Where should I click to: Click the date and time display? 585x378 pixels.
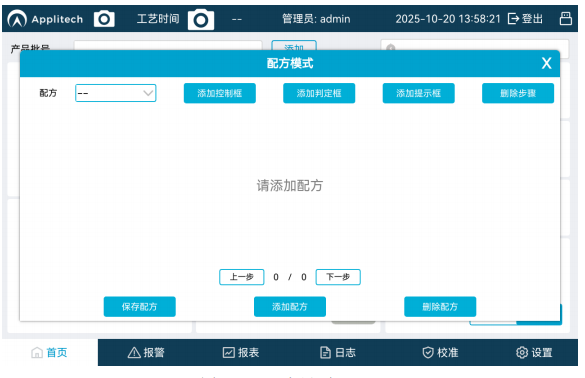448,19
